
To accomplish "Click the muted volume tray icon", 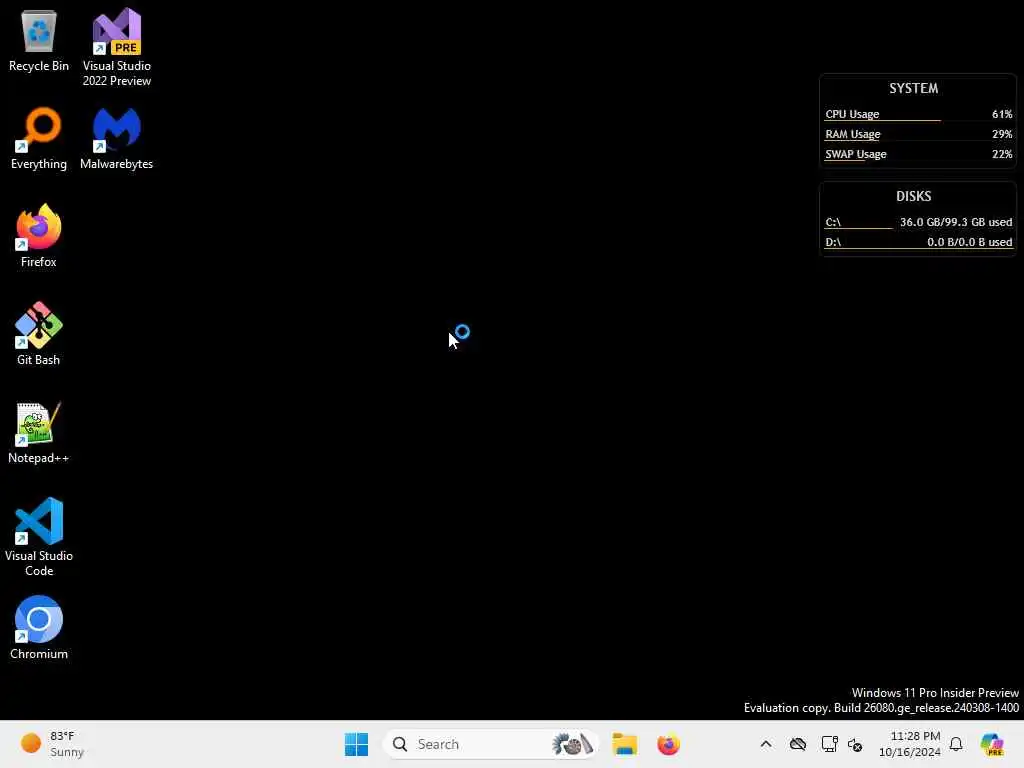I will click(855, 744).
